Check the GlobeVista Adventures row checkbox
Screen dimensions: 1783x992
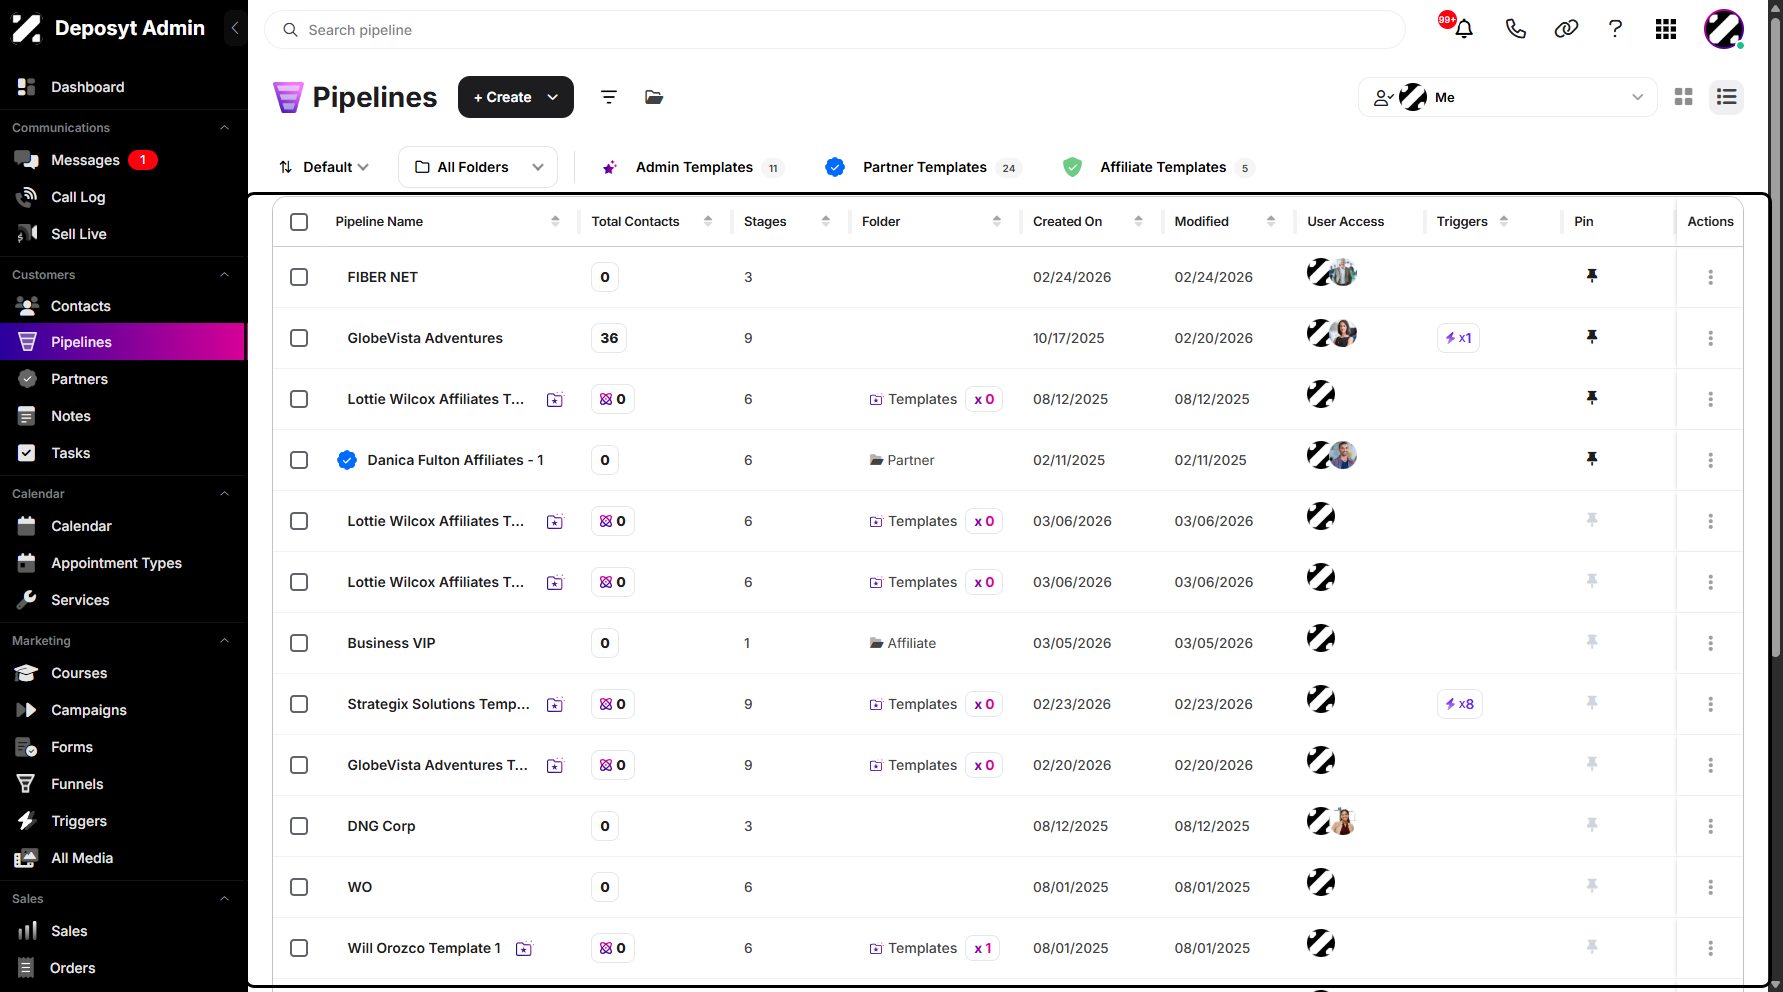[x=299, y=338]
